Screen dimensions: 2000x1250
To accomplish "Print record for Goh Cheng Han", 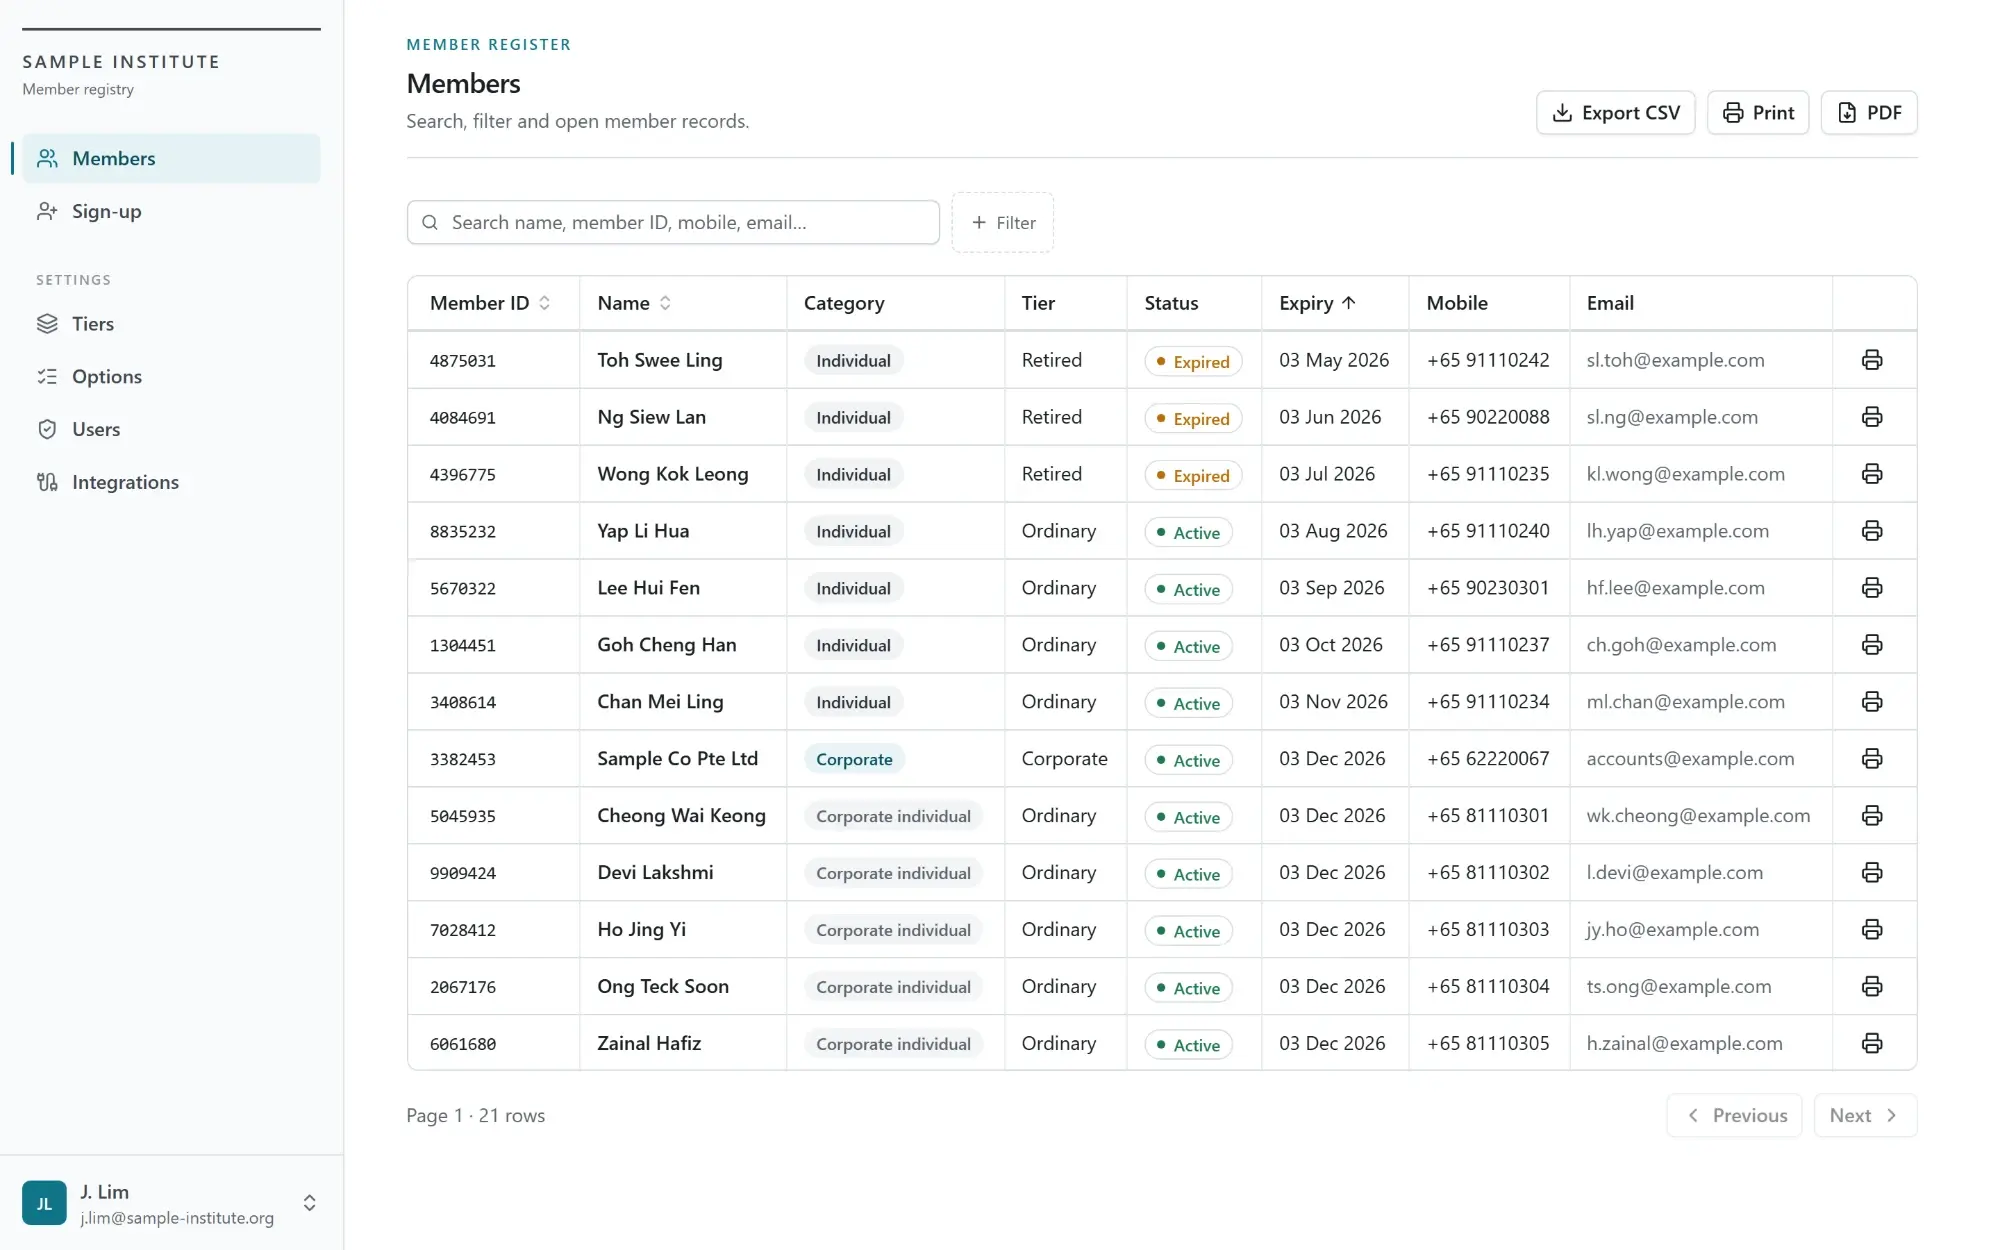I will (x=1872, y=645).
